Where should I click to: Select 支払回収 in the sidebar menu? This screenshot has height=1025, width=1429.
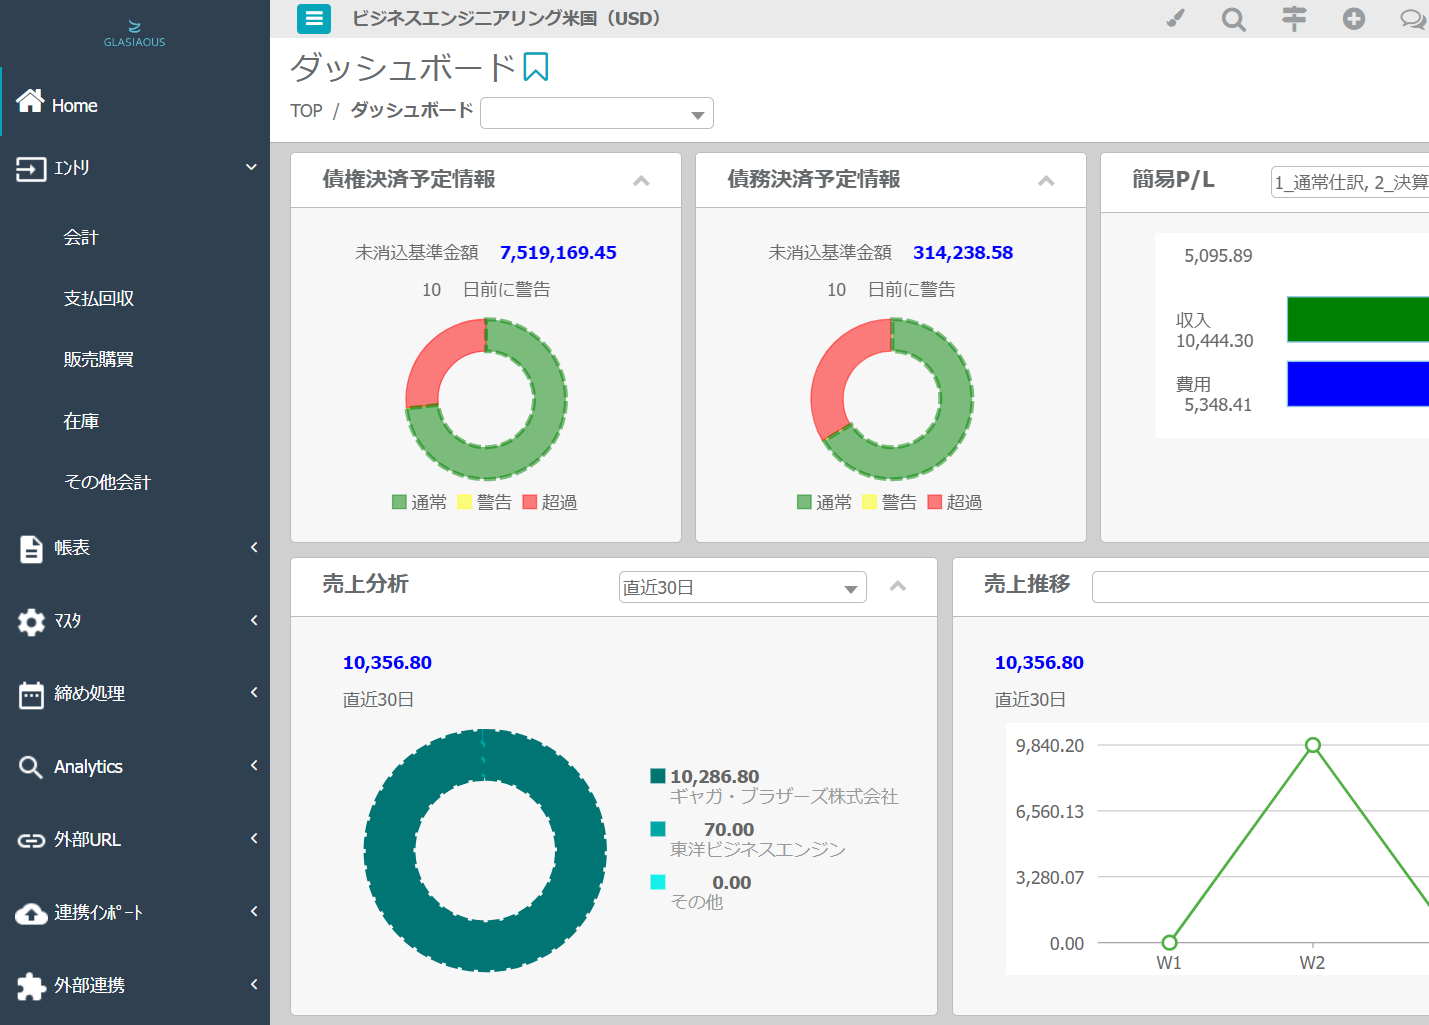click(98, 298)
